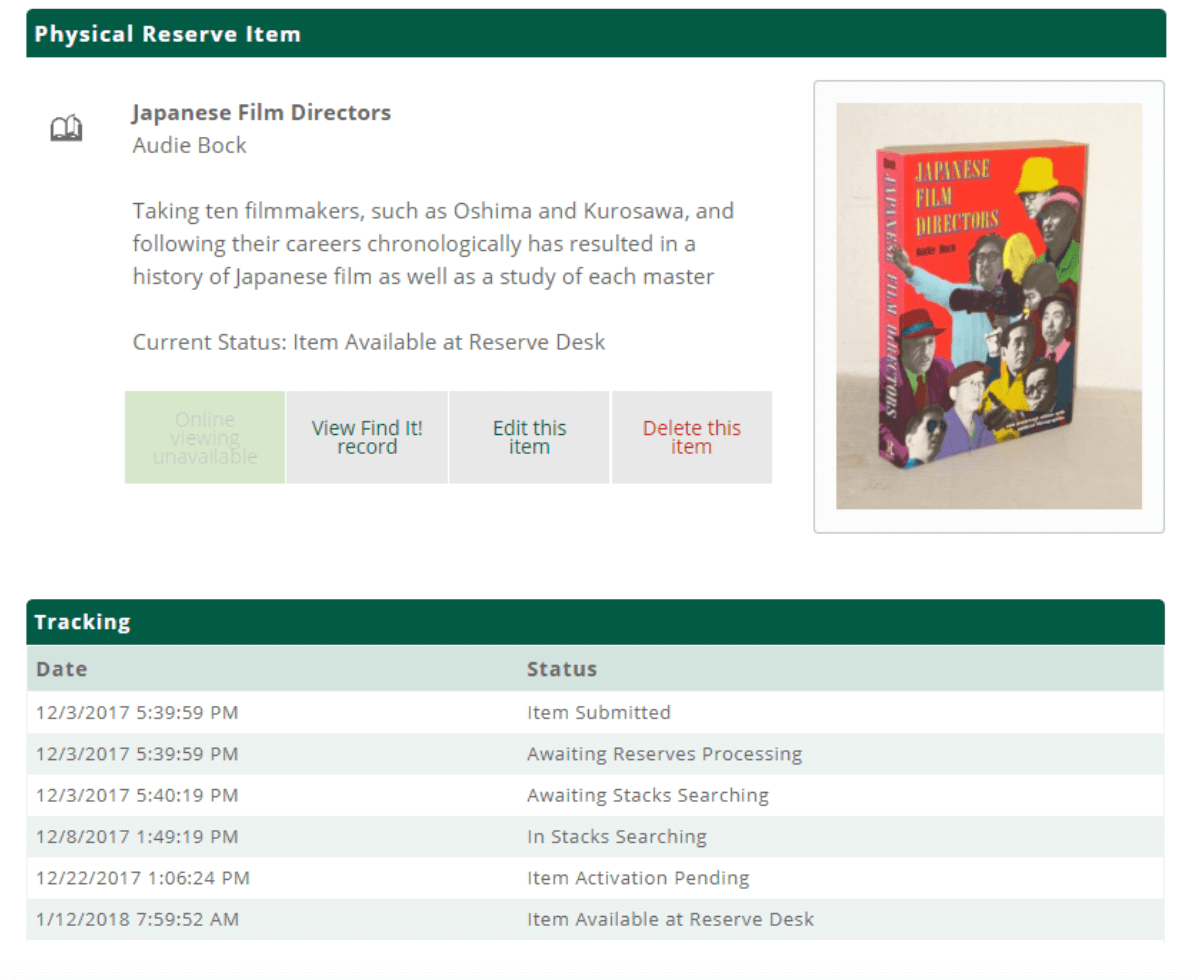Click the Physical Reserve Item header bar
The image size is (1200, 980).
tap(595, 33)
